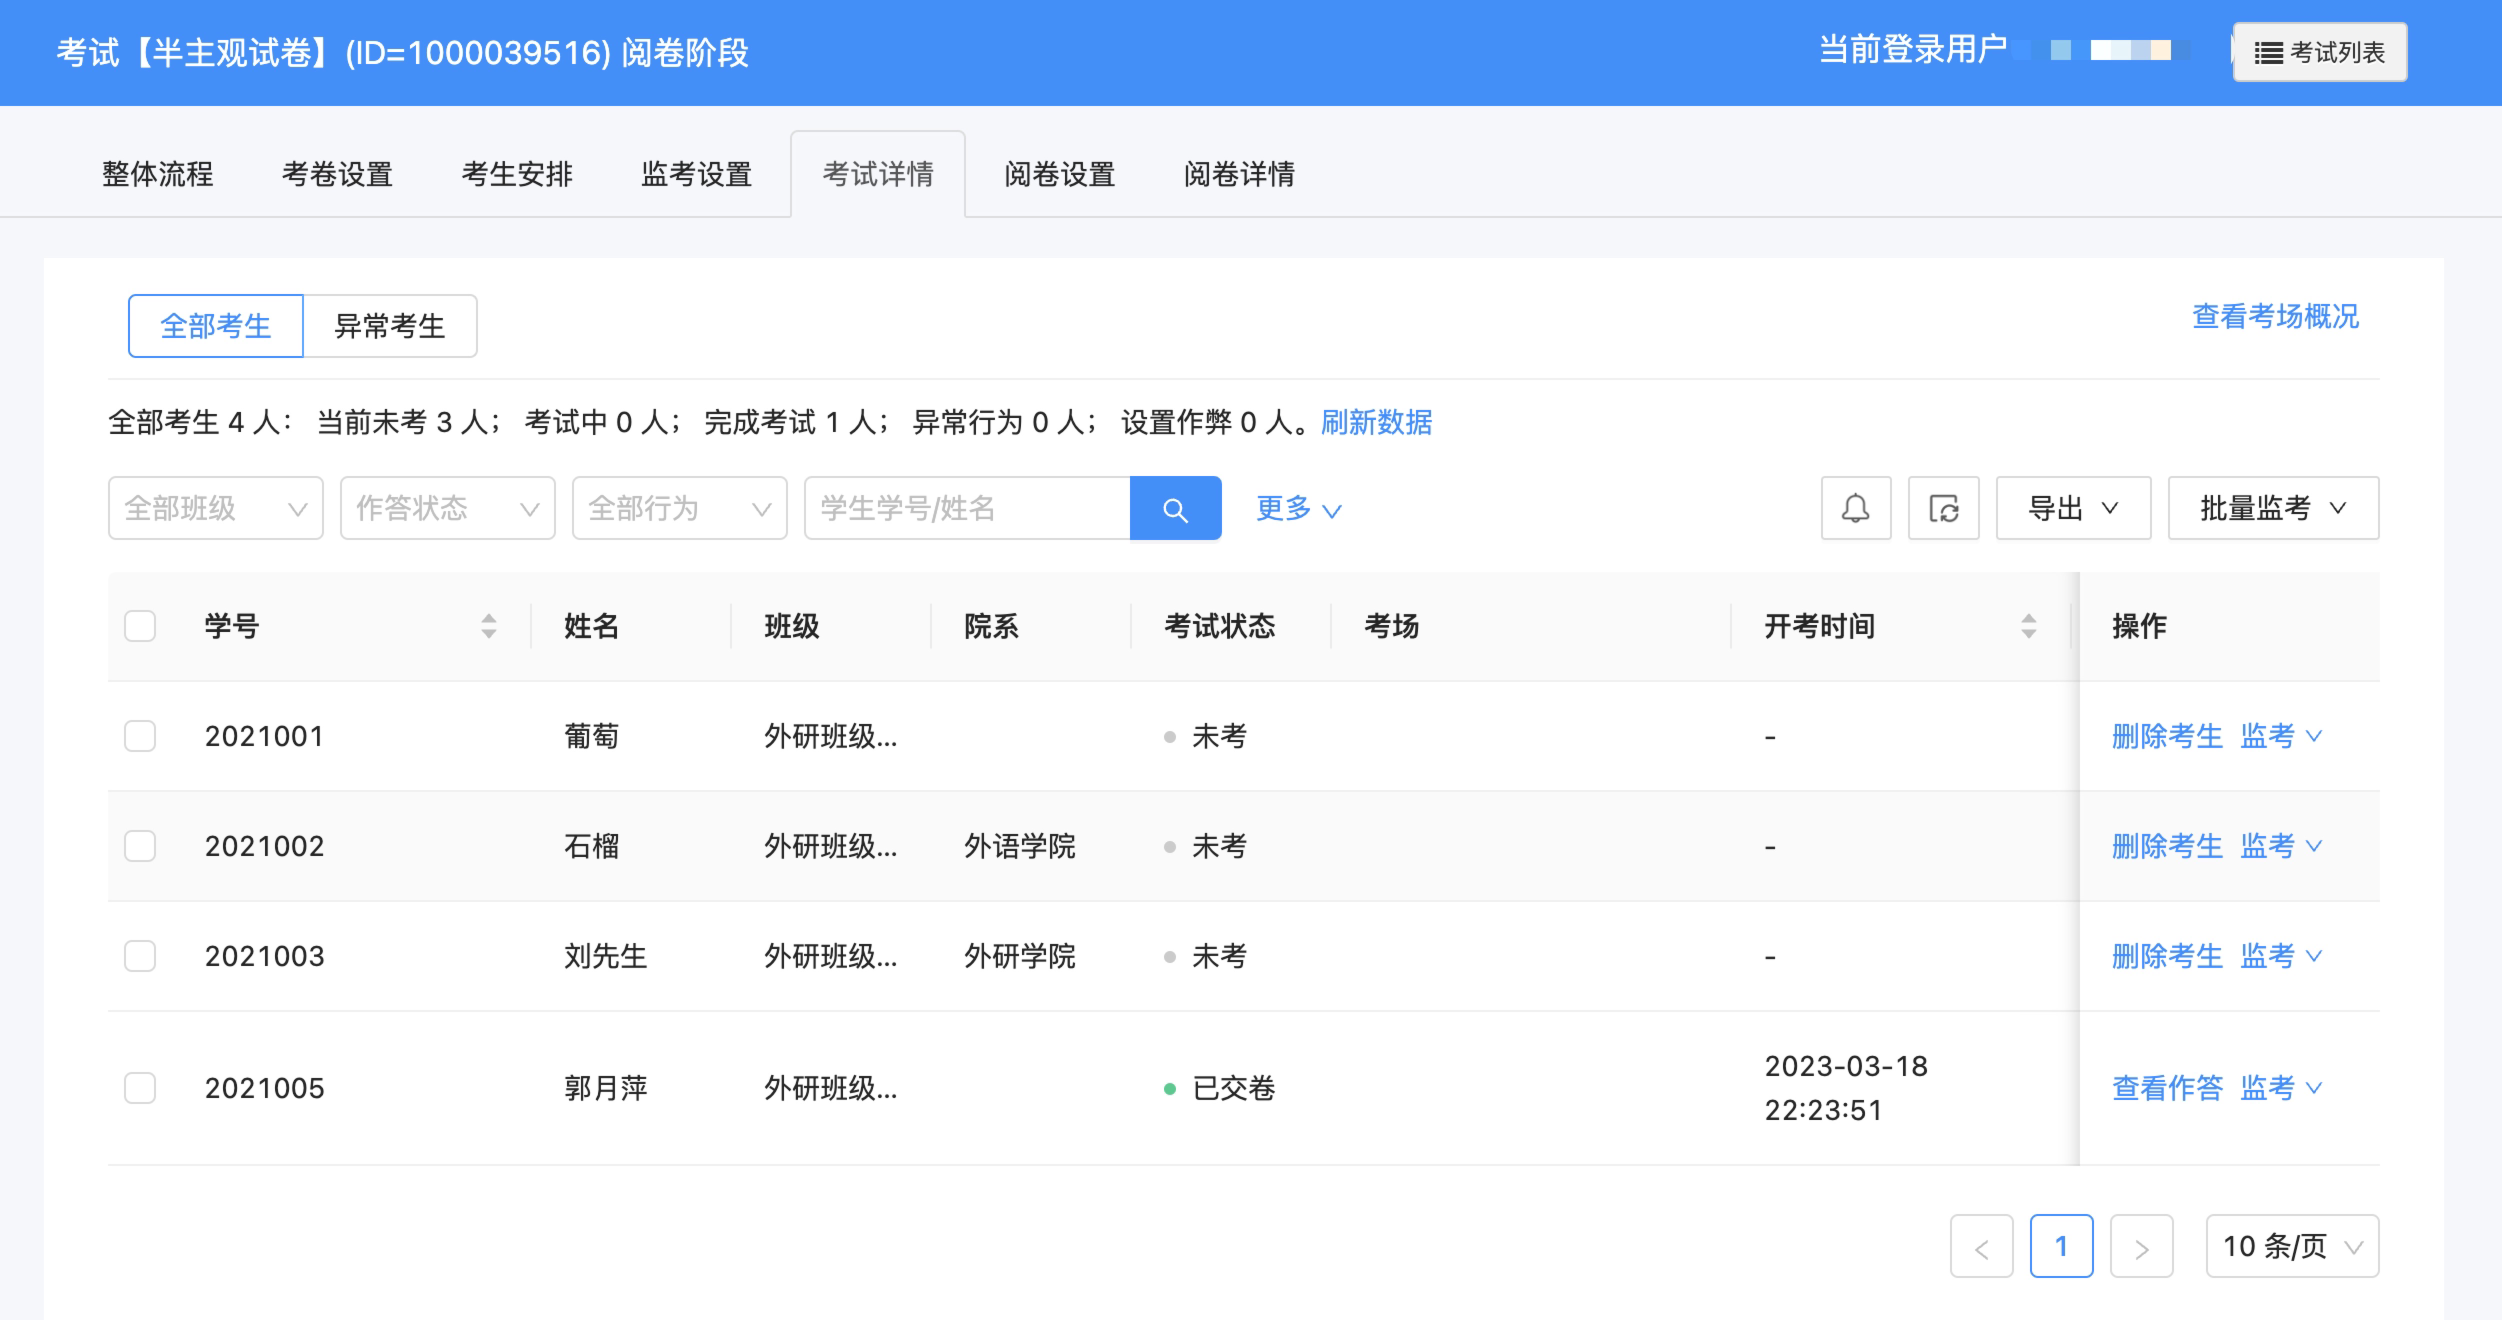Click 查看作答 for student 郭月萍

tap(2167, 1088)
